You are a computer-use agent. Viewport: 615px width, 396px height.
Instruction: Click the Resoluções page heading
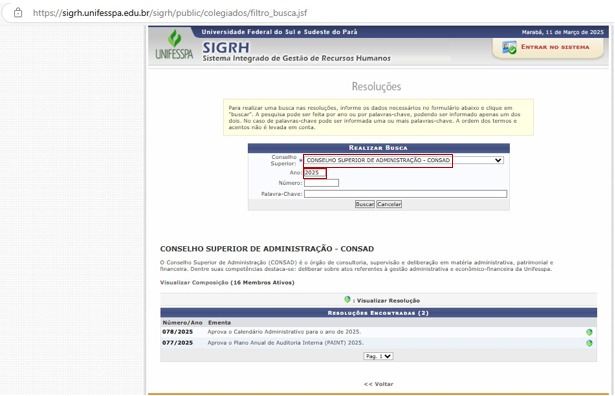pos(376,86)
